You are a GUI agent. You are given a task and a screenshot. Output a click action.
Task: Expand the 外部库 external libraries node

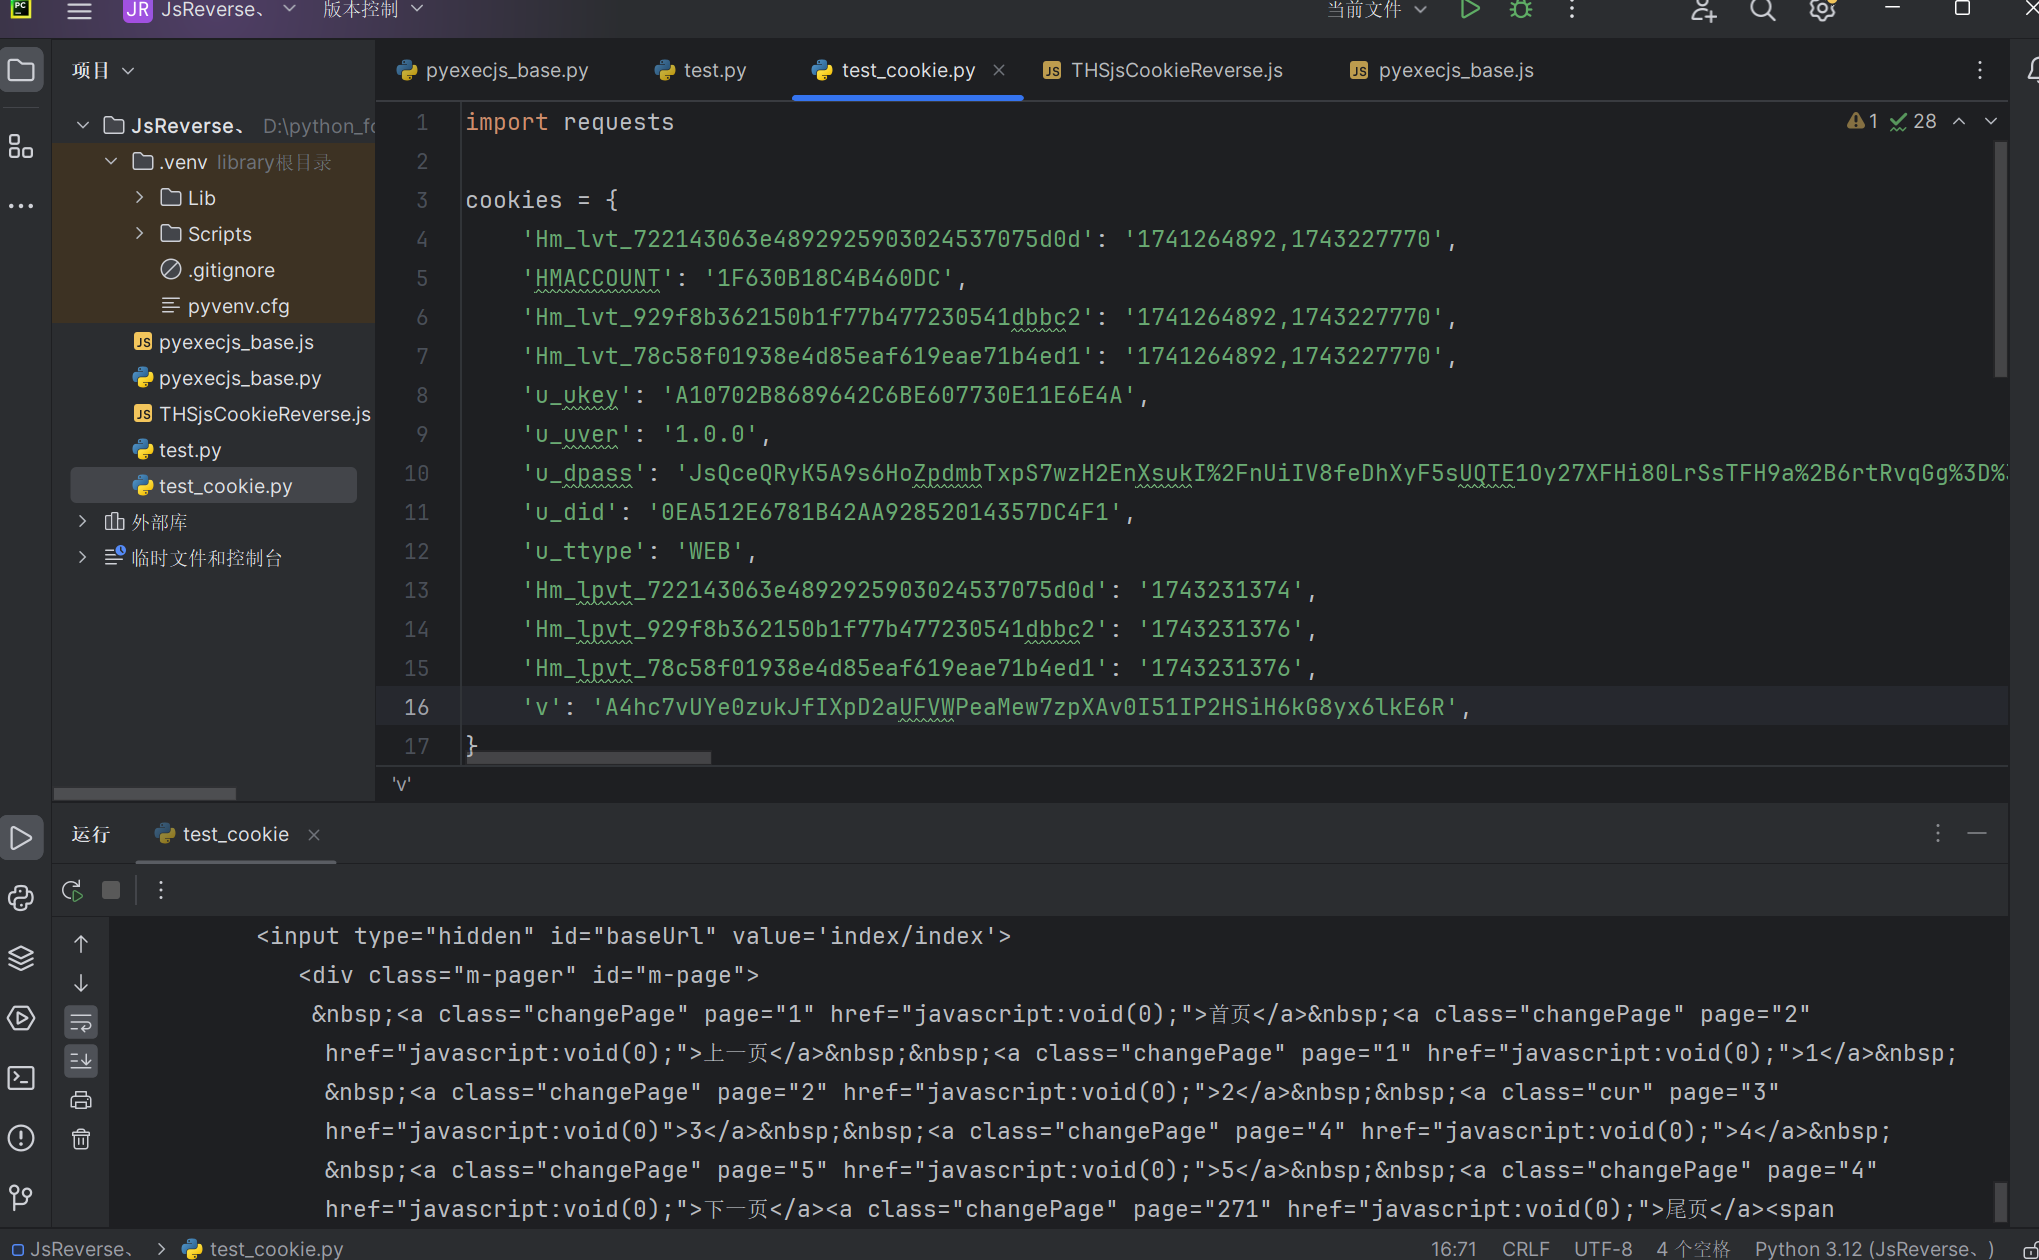[83, 522]
